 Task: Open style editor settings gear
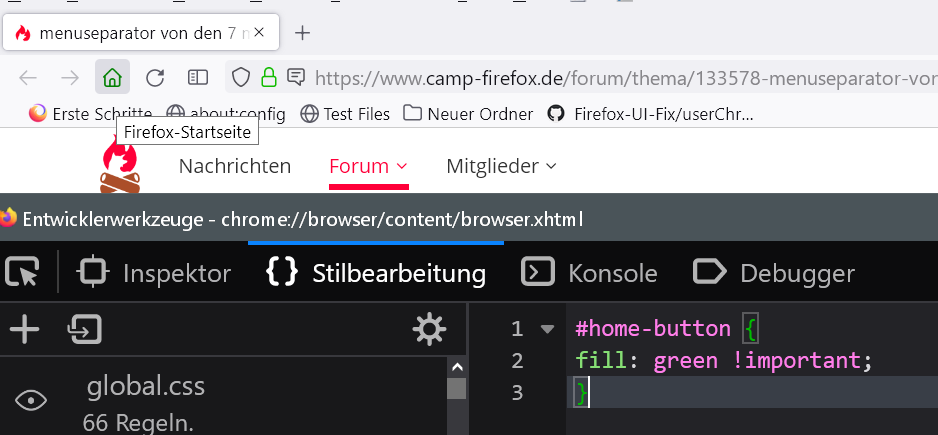coord(429,329)
